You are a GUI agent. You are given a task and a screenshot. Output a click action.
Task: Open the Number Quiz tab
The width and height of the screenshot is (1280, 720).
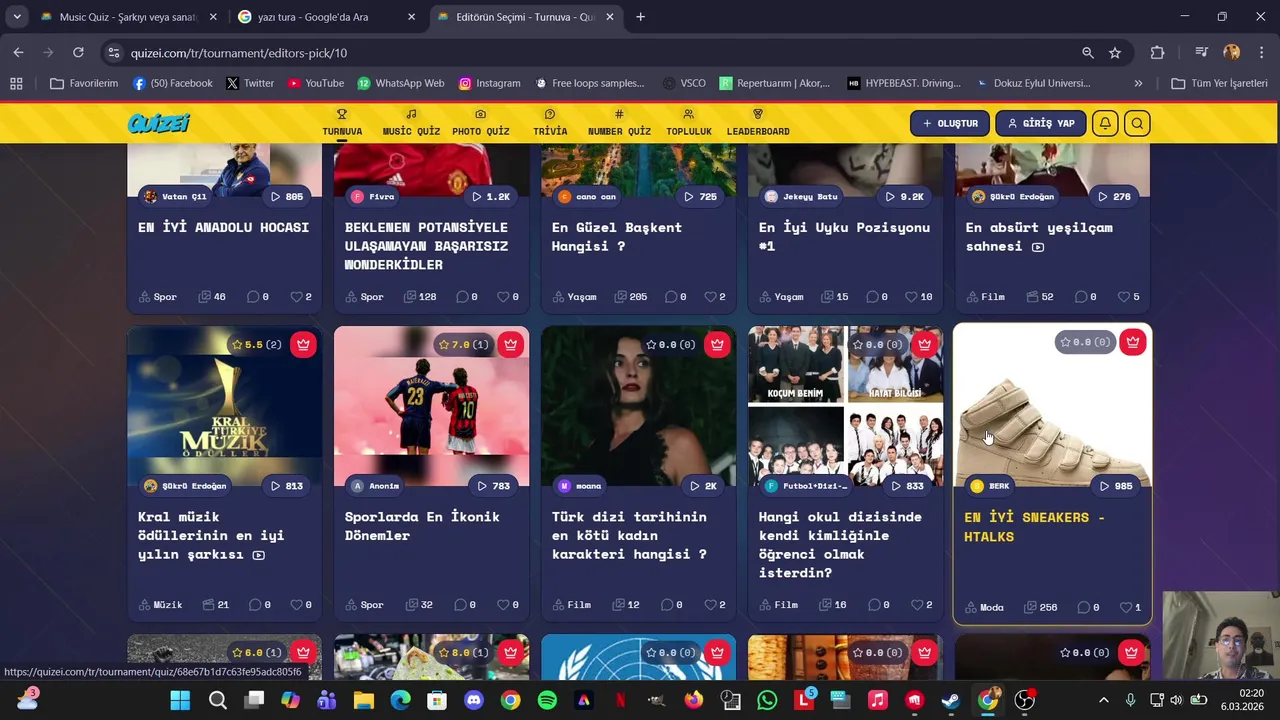click(619, 123)
